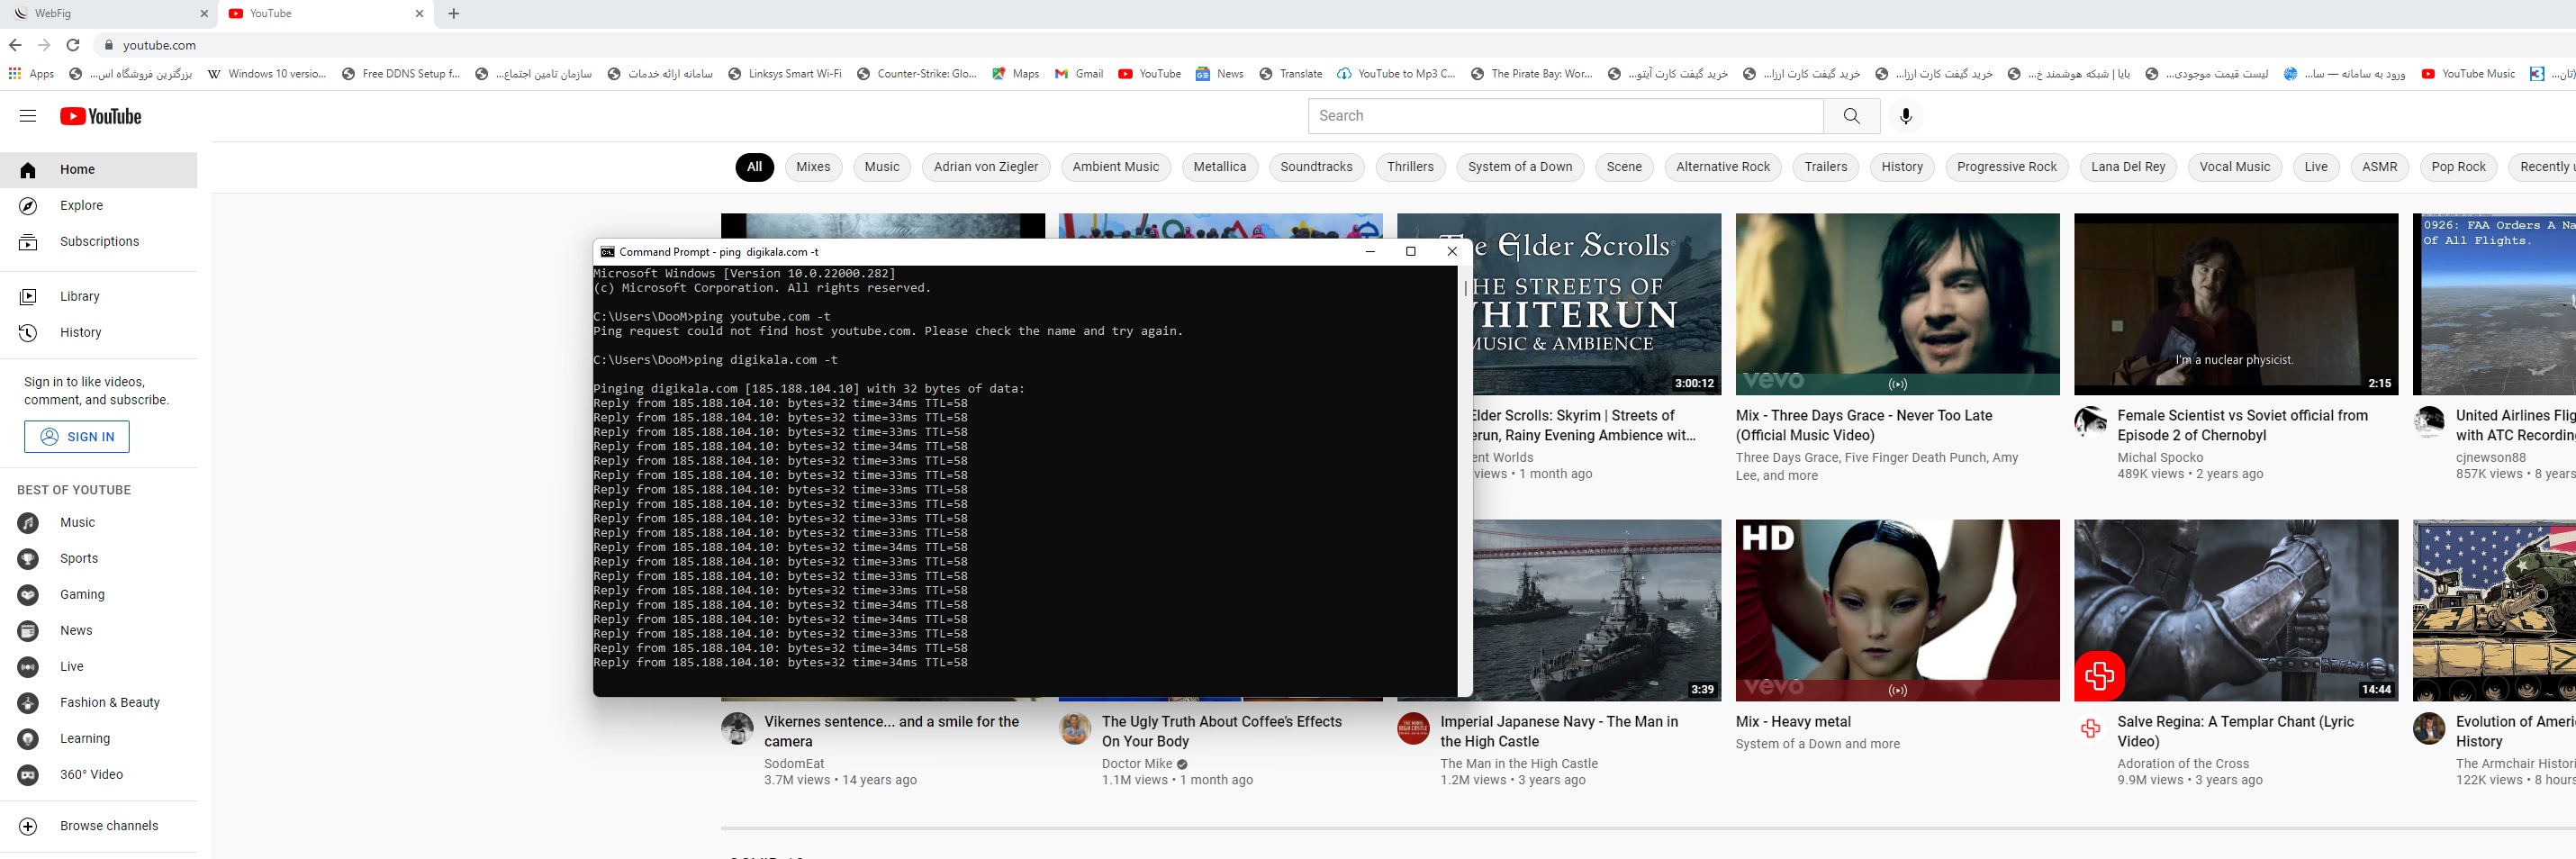Select the System of a Down chip
The height and width of the screenshot is (859, 2576).
[1520, 167]
